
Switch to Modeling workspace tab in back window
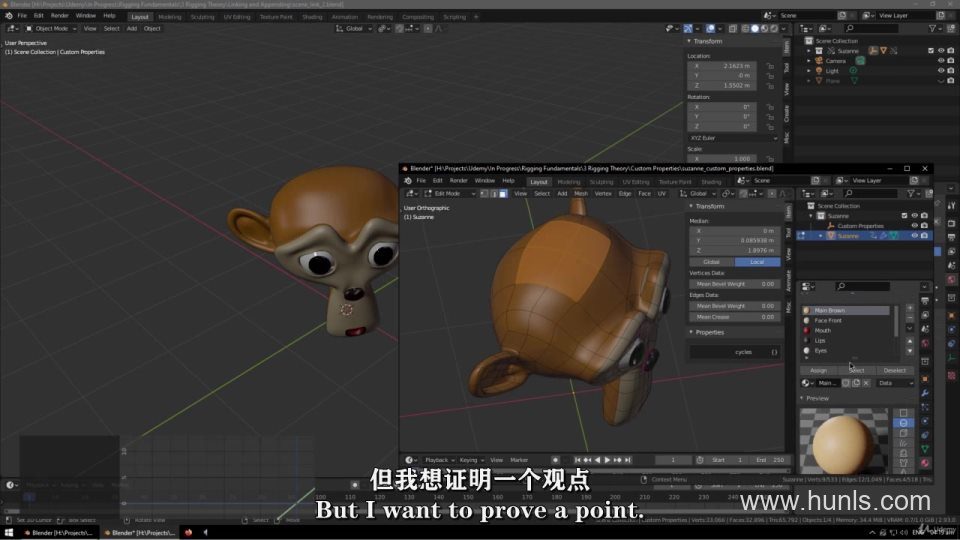(170, 17)
